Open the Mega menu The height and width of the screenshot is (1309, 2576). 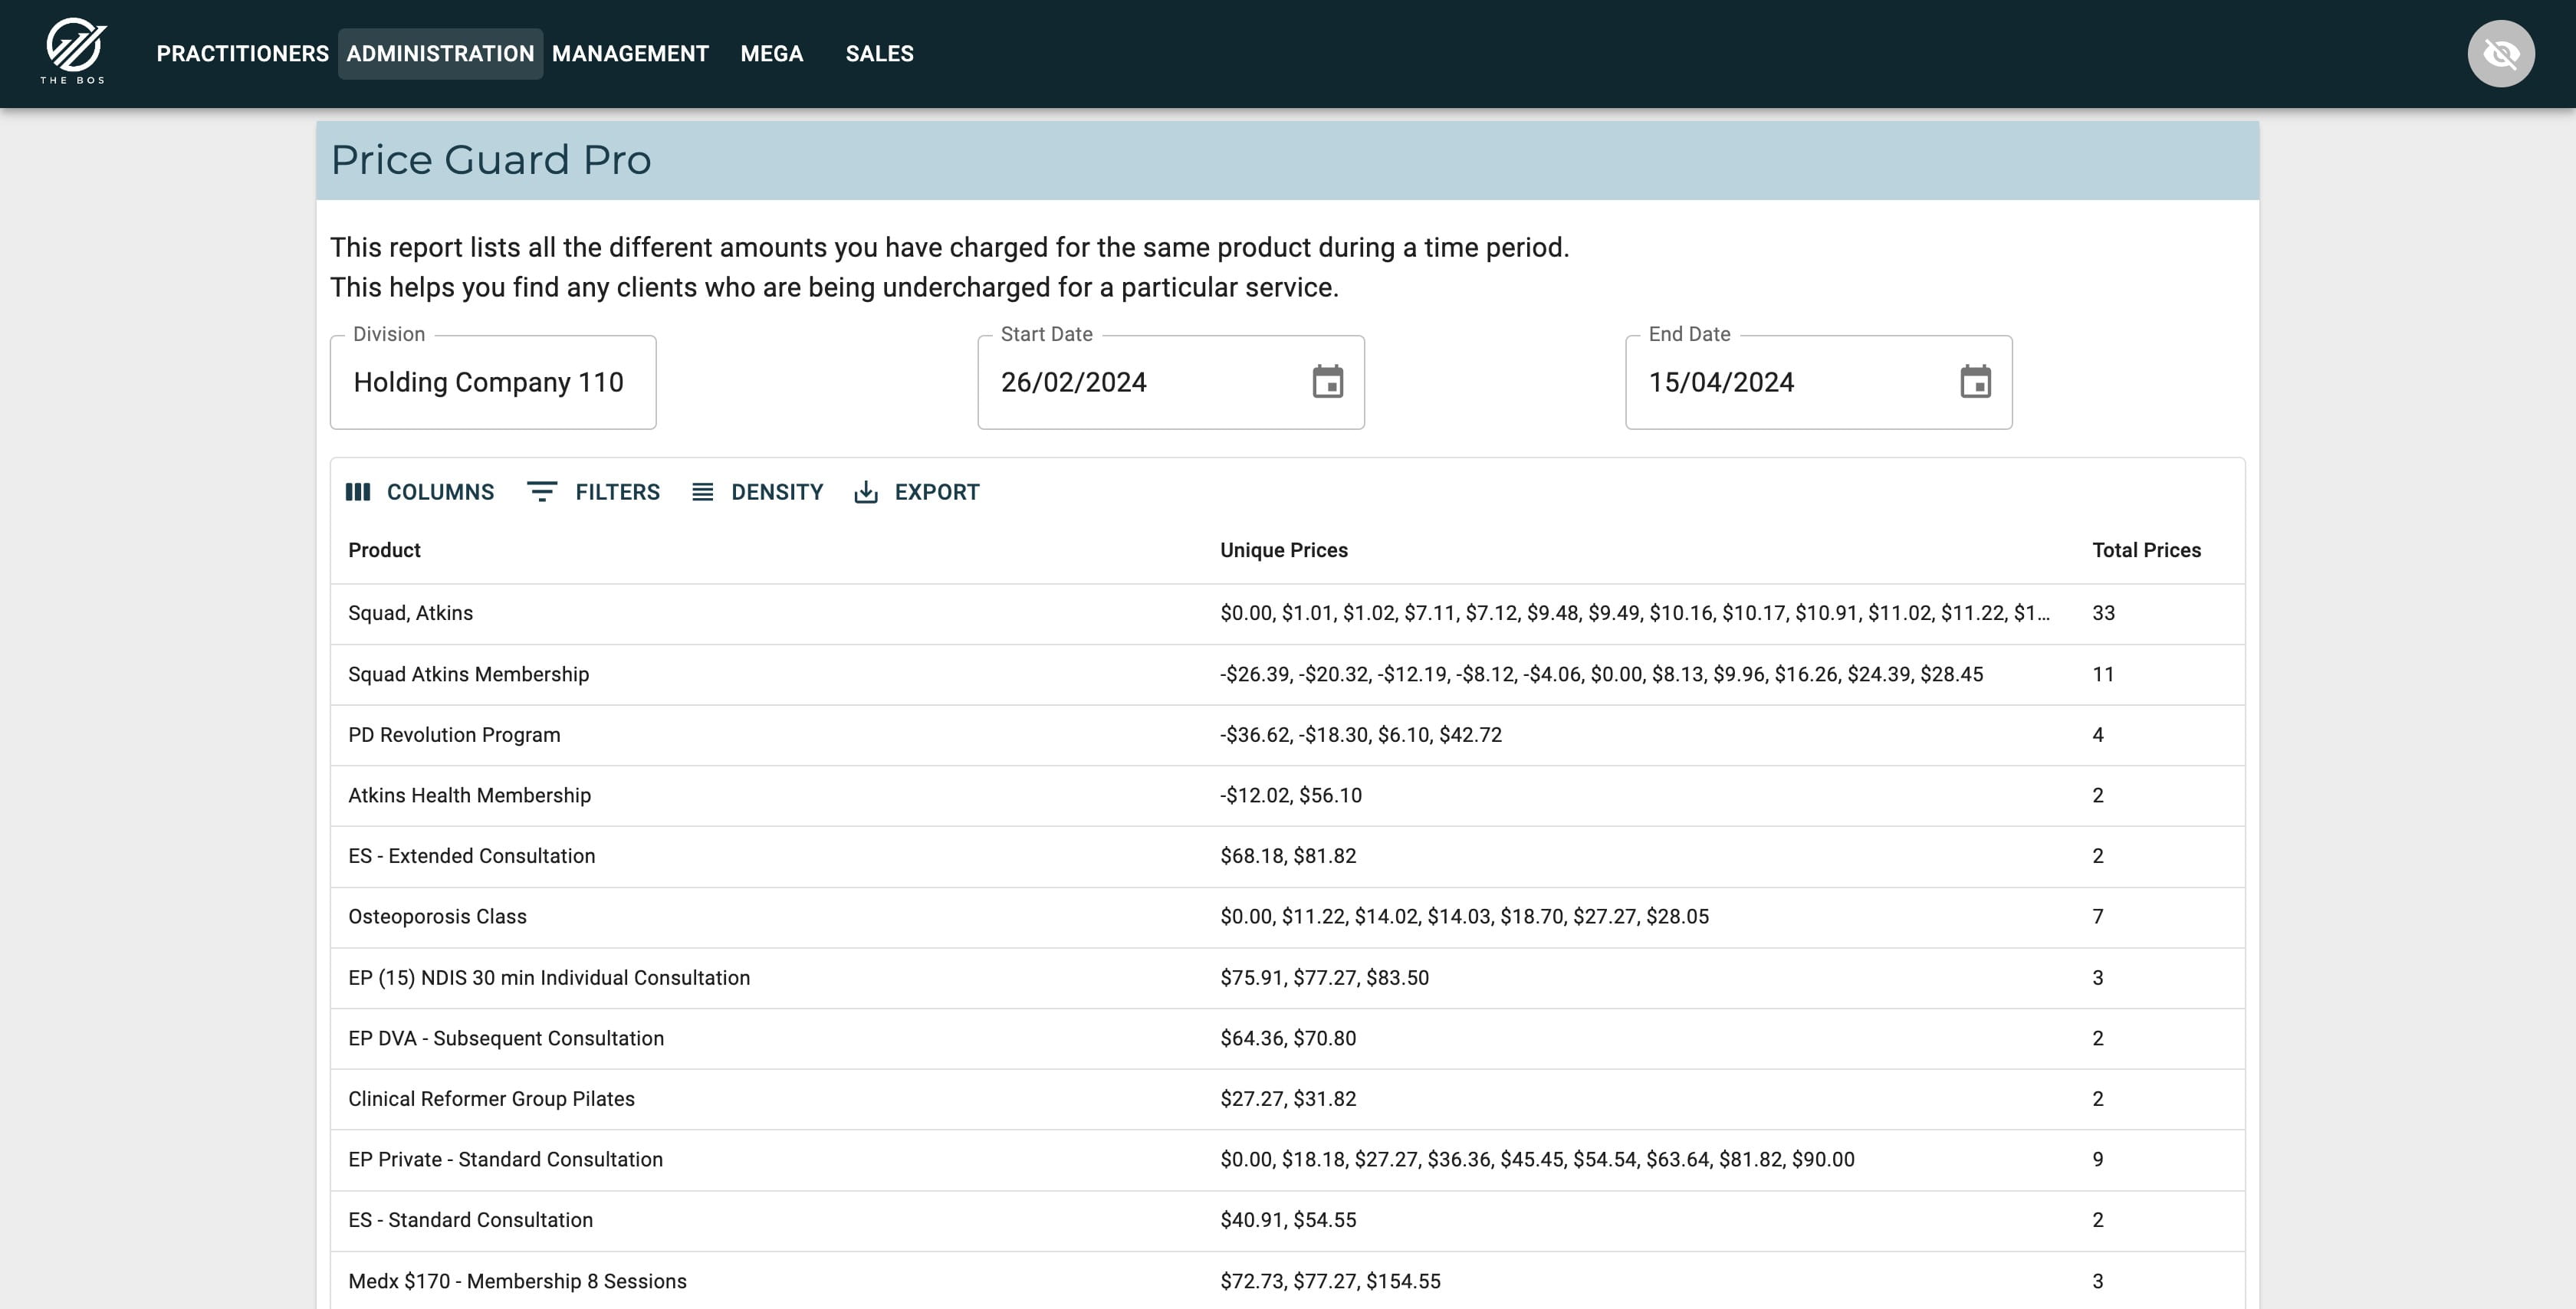(771, 54)
